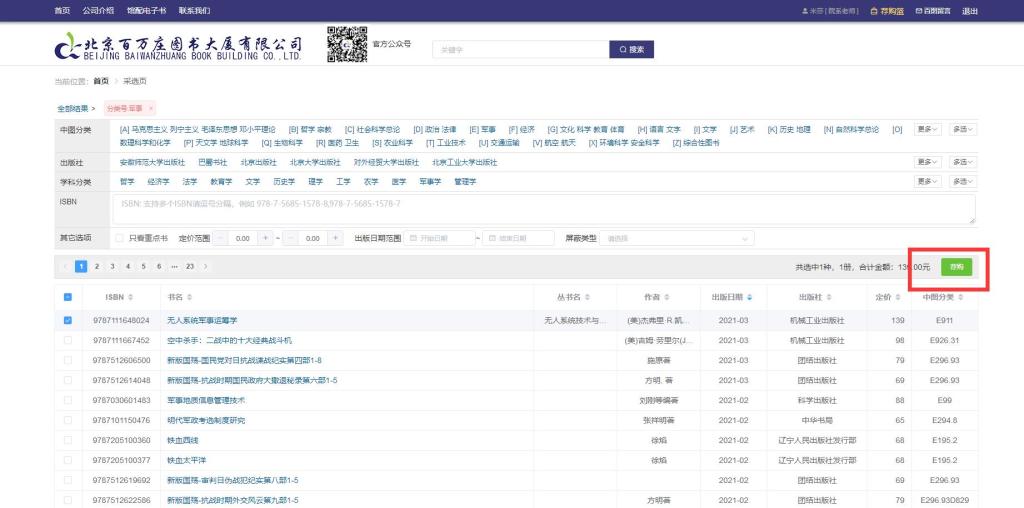1024x508 pixels.
Task: Click the green 荐购 button
Action: point(956,267)
